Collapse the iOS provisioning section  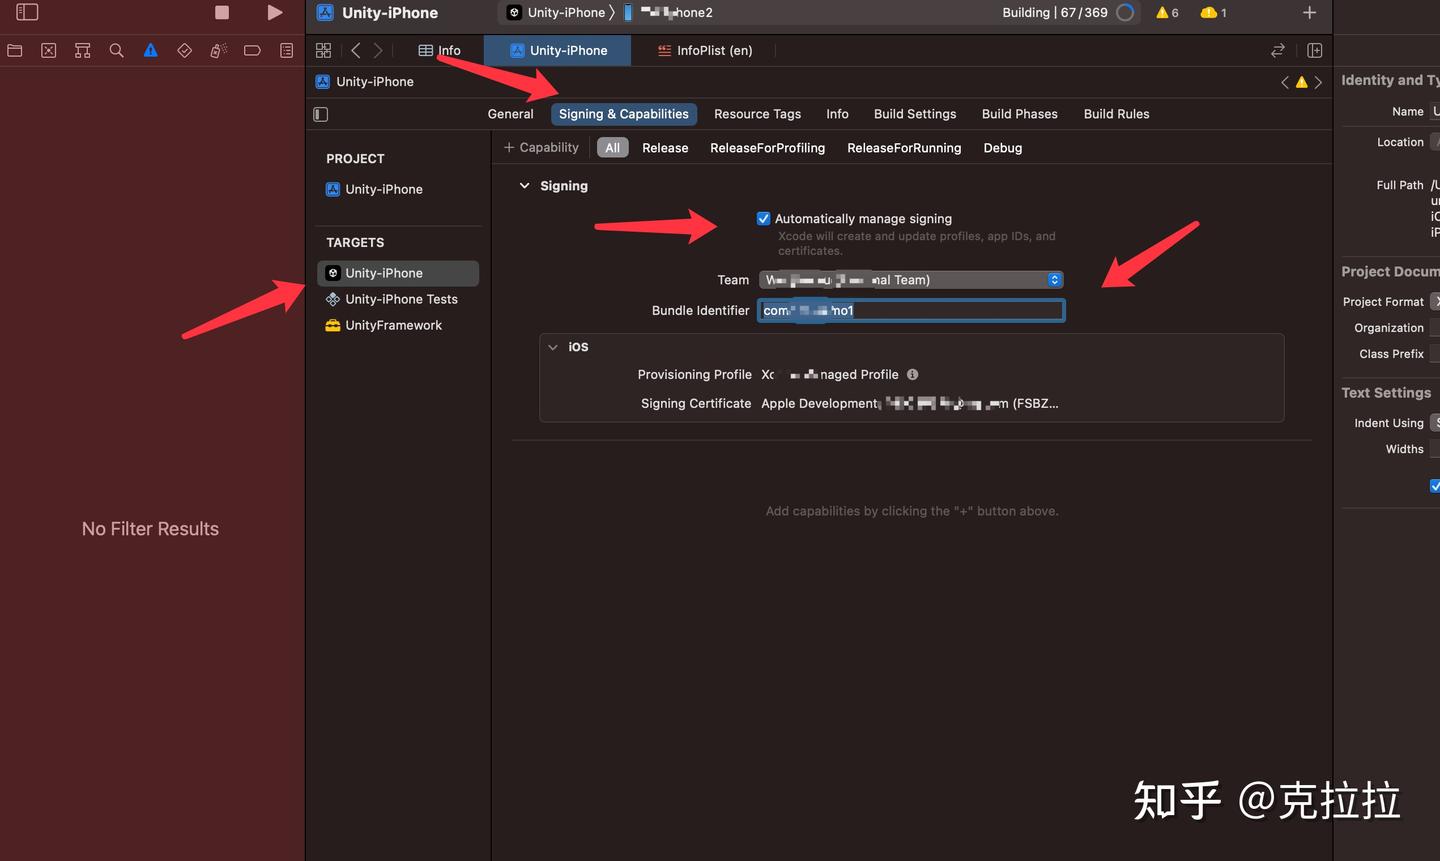[553, 347]
